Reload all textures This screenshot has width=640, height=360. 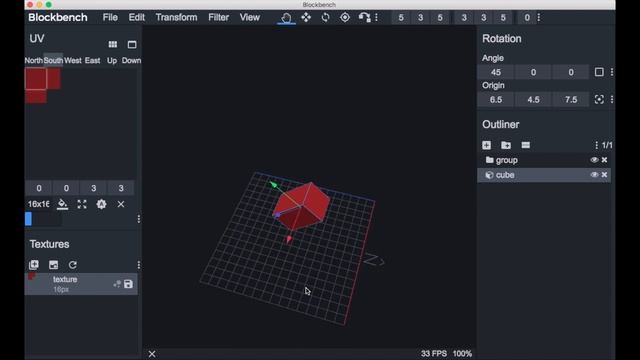click(73, 264)
